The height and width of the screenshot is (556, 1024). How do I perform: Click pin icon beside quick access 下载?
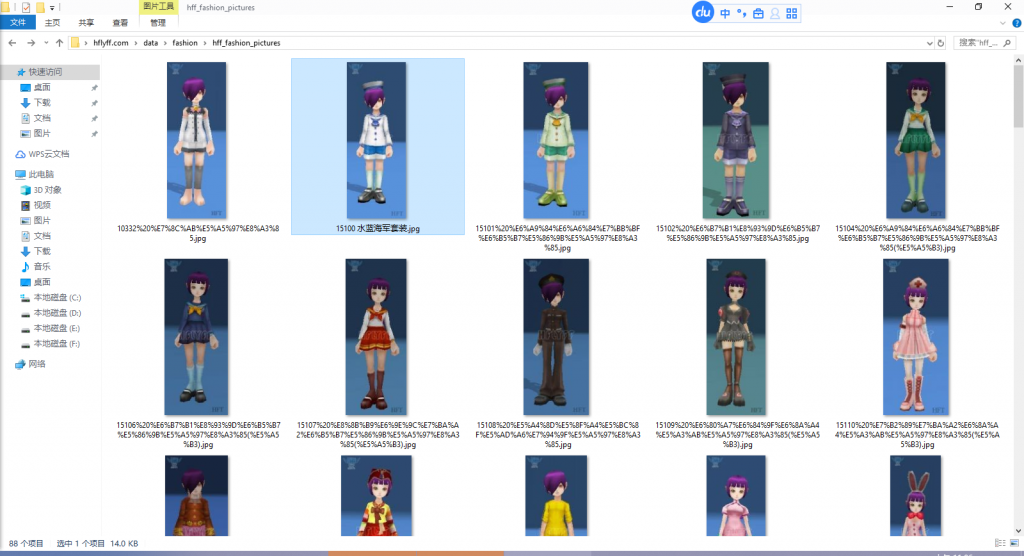[94, 103]
